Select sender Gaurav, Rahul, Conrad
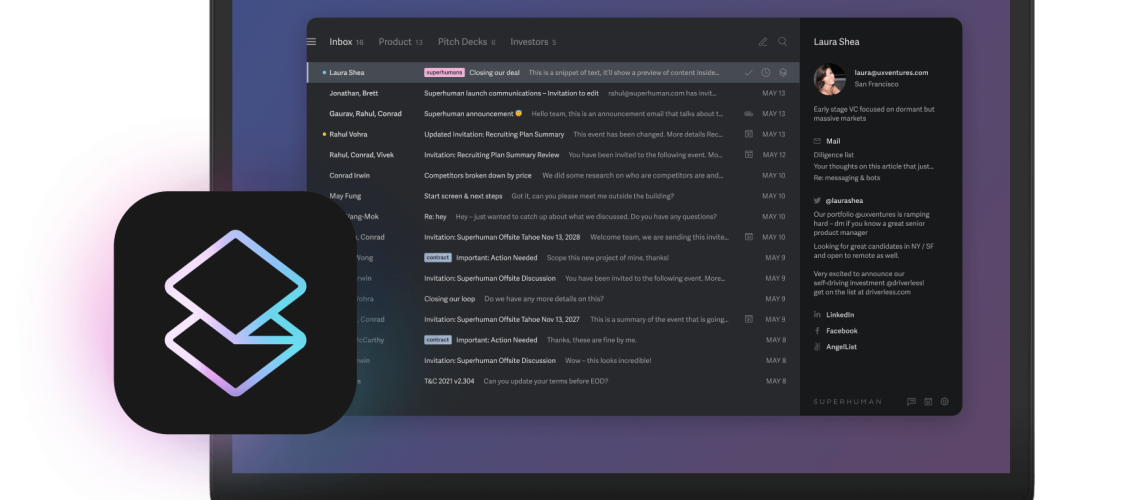Viewport: 1140px width, 500px height. [365, 114]
